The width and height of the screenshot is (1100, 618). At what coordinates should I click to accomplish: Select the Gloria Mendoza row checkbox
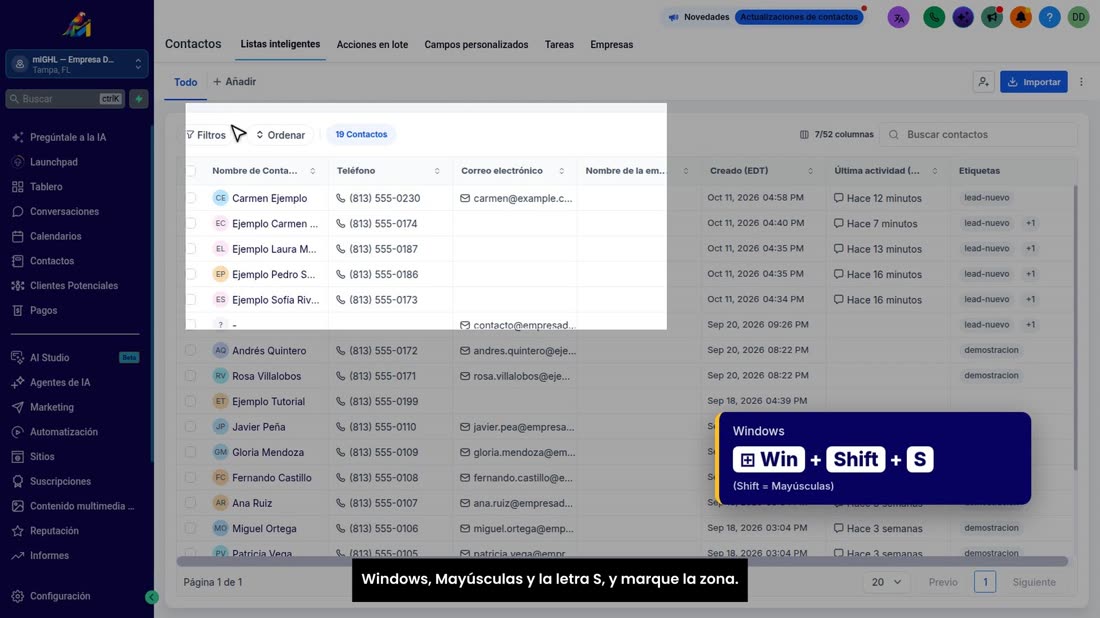[191, 452]
